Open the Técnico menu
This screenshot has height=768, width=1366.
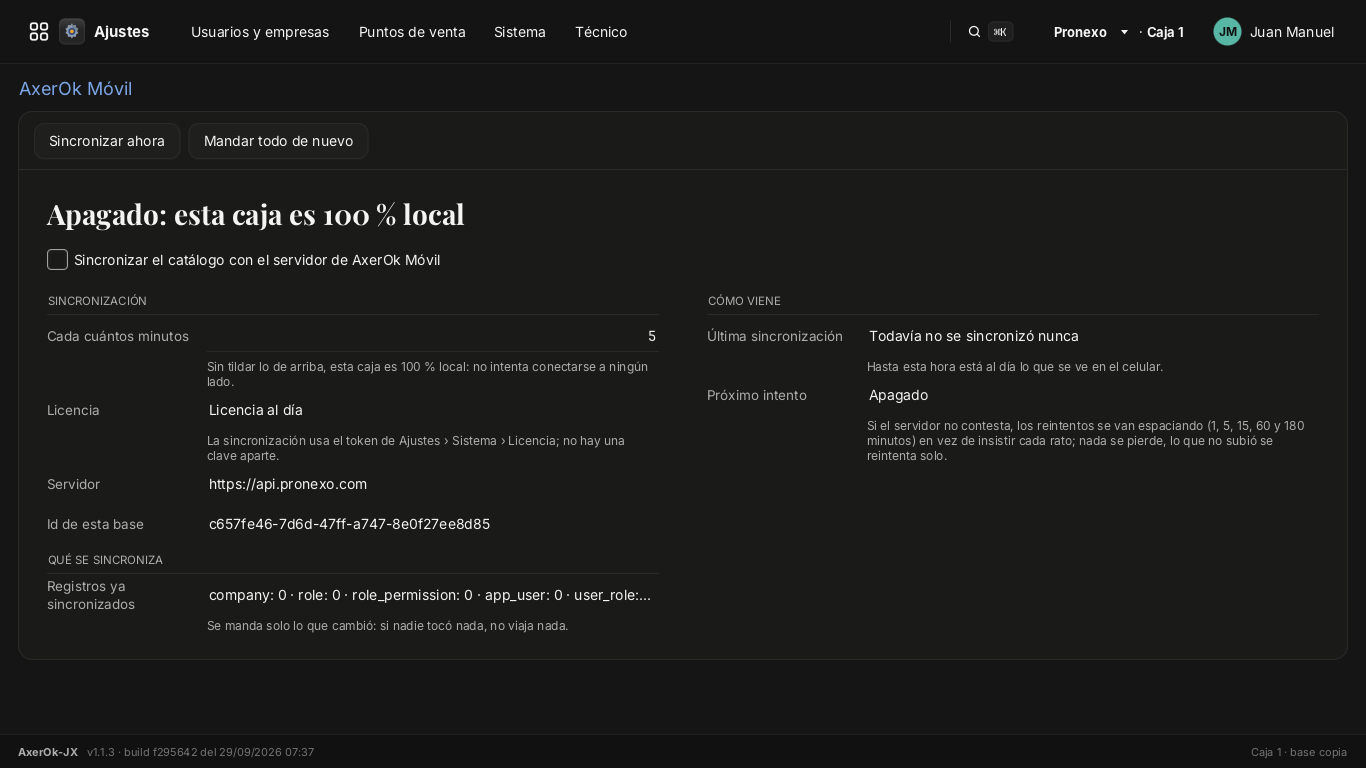click(x=601, y=32)
